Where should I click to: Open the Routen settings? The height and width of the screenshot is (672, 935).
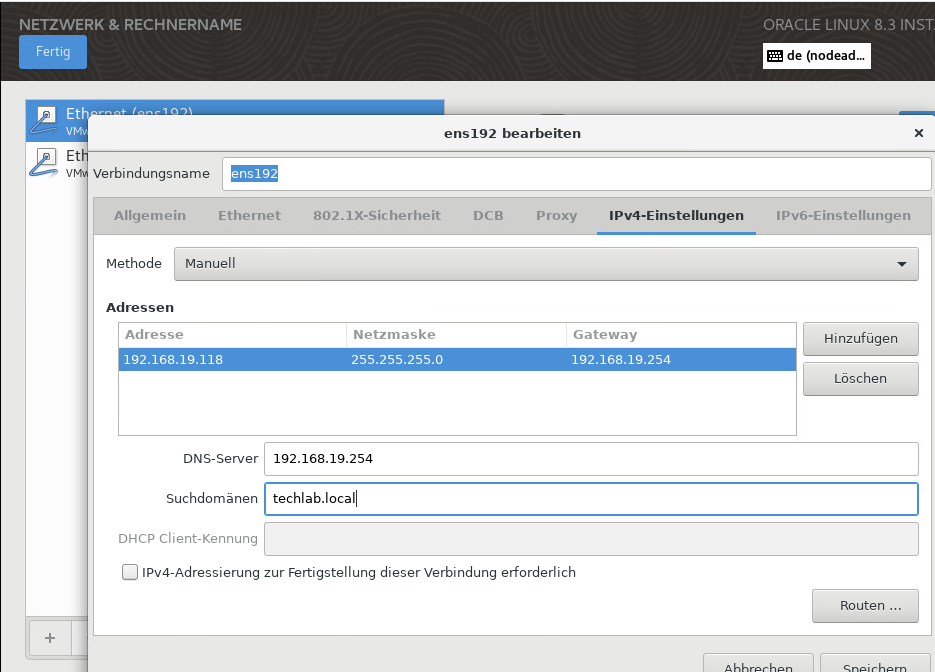point(864,606)
